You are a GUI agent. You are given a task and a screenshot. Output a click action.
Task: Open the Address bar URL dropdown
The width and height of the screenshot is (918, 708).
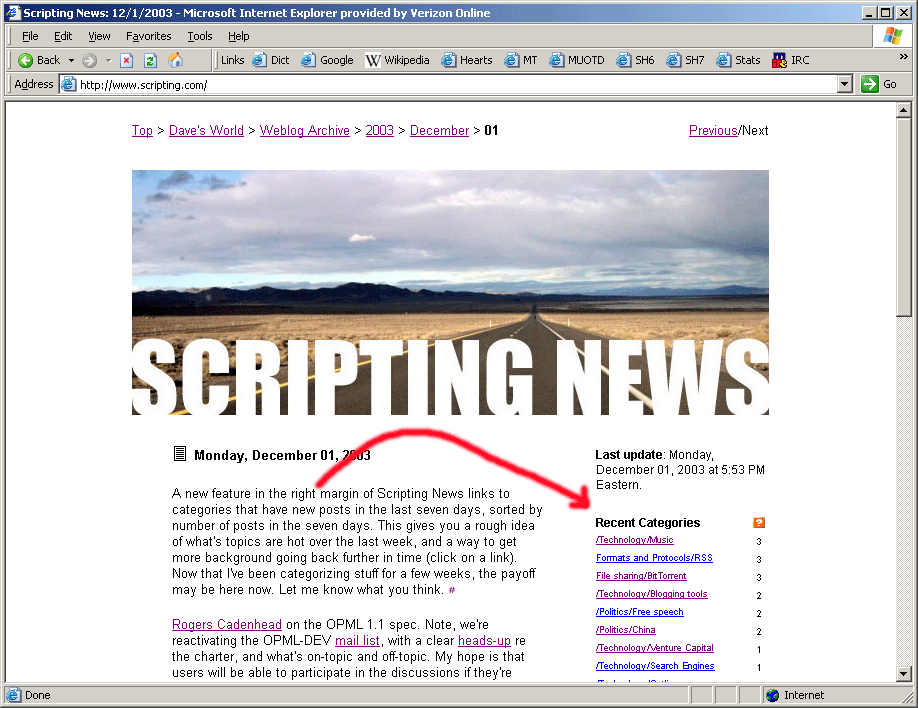click(845, 85)
